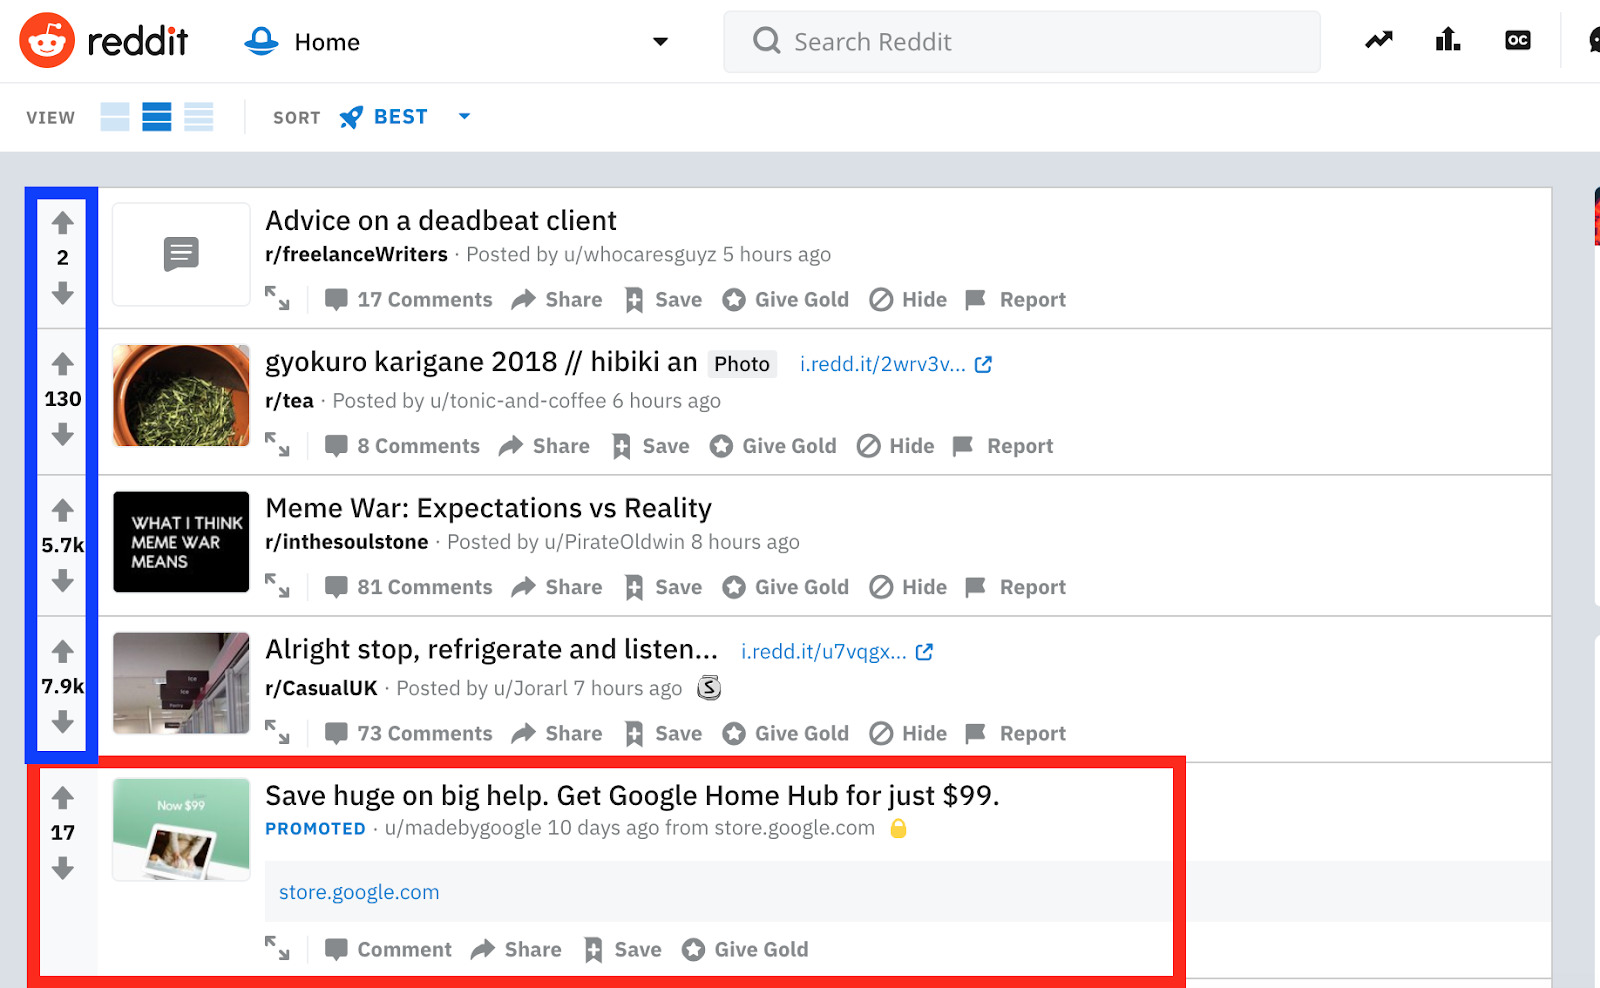Screen dimensions: 1600x988
Task: Open the Google Home Hub ad thumbnail
Action: click(181, 829)
